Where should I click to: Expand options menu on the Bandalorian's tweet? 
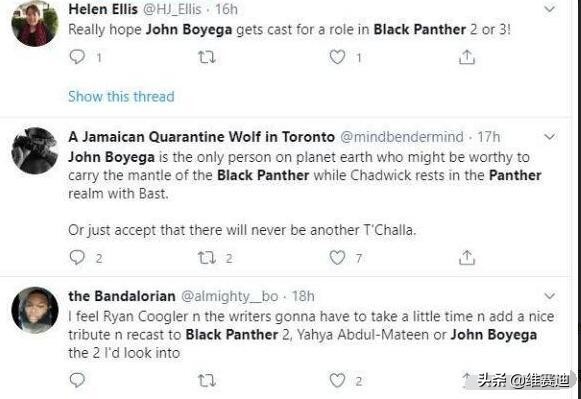tap(550, 296)
